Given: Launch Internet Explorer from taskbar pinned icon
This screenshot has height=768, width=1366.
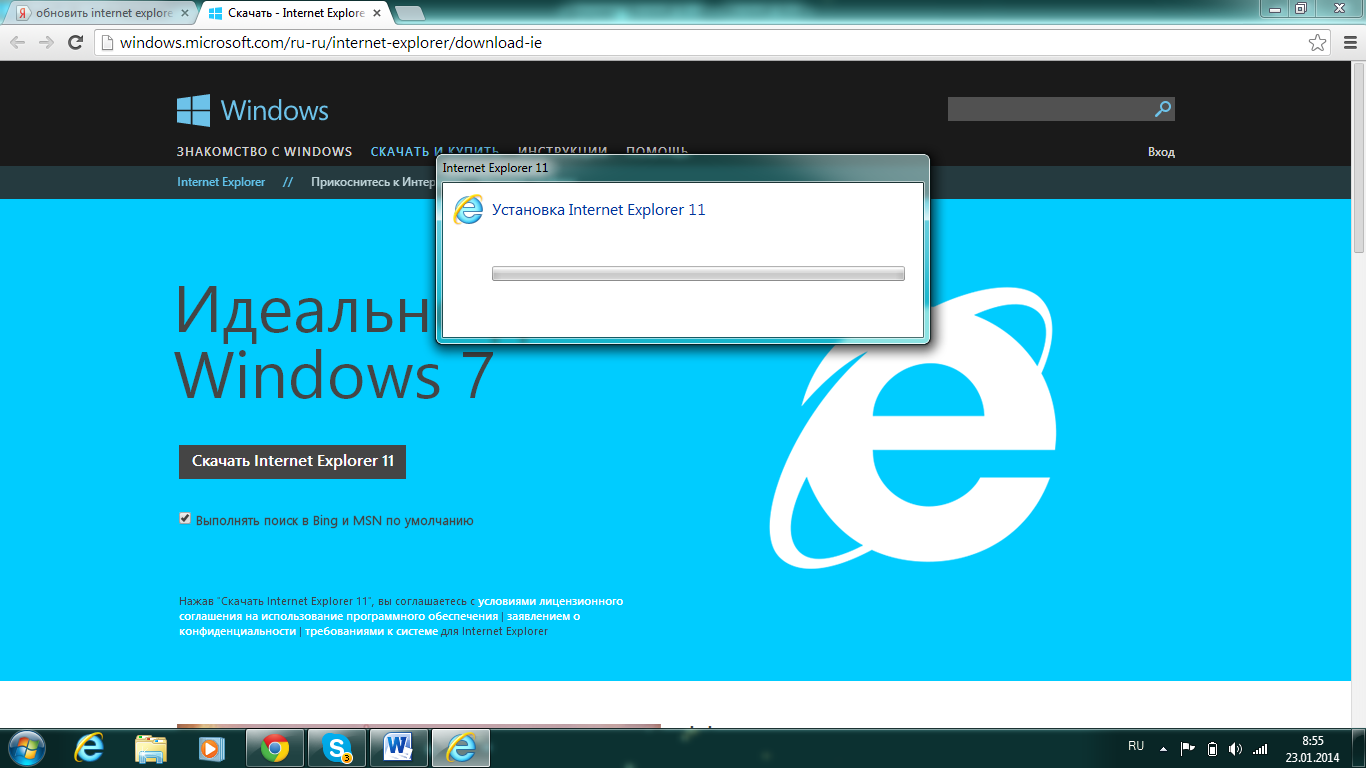Looking at the screenshot, I should [x=90, y=748].
